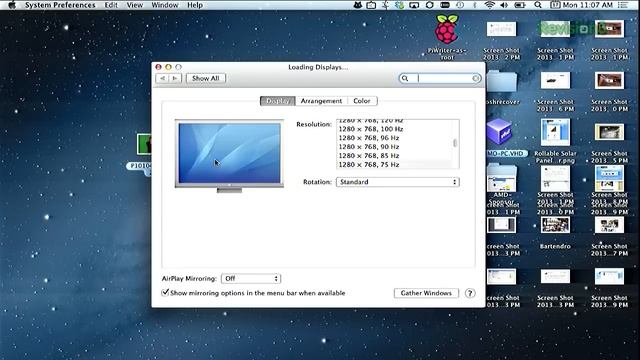
Task: Go forward with the right arrow button
Action: click(175, 78)
